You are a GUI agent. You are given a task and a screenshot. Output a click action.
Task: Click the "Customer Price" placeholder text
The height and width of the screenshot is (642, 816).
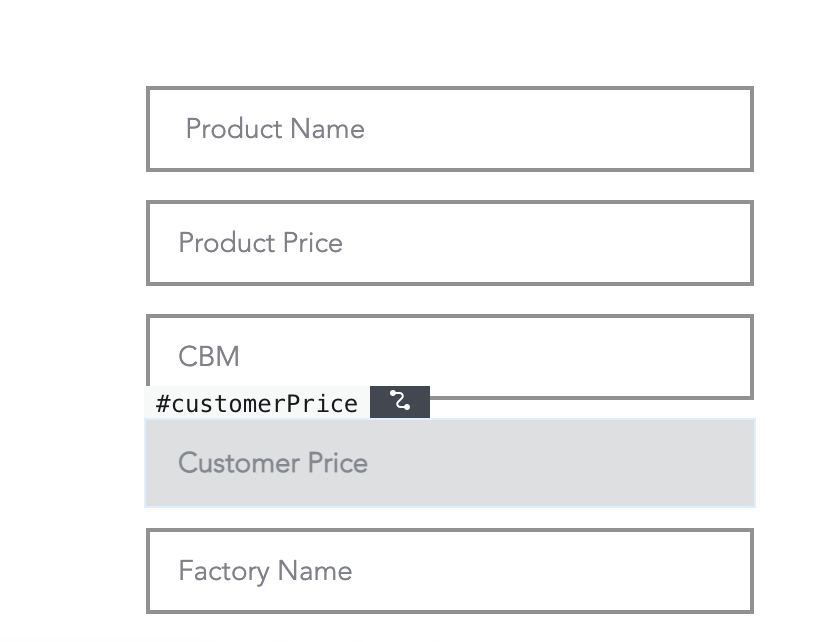click(273, 463)
